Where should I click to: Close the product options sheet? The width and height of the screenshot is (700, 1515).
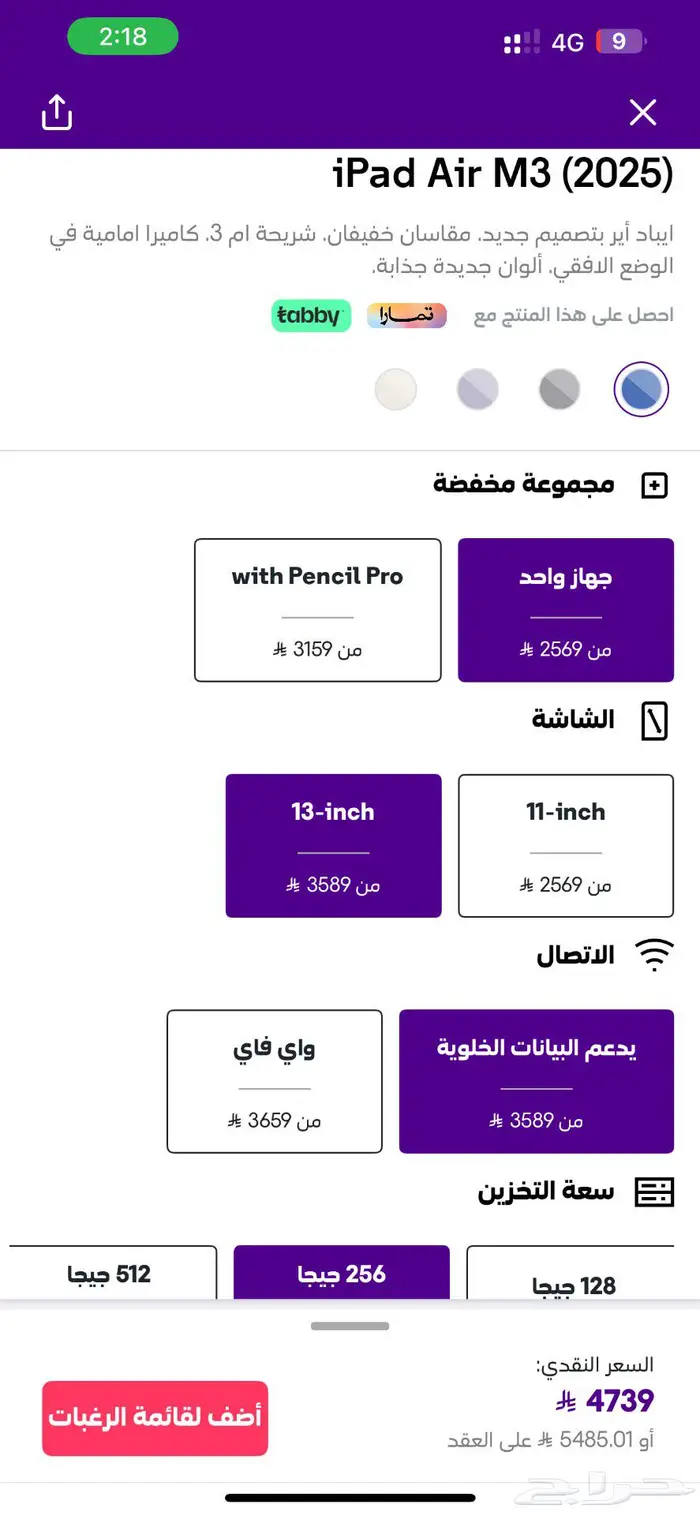click(642, 113)
